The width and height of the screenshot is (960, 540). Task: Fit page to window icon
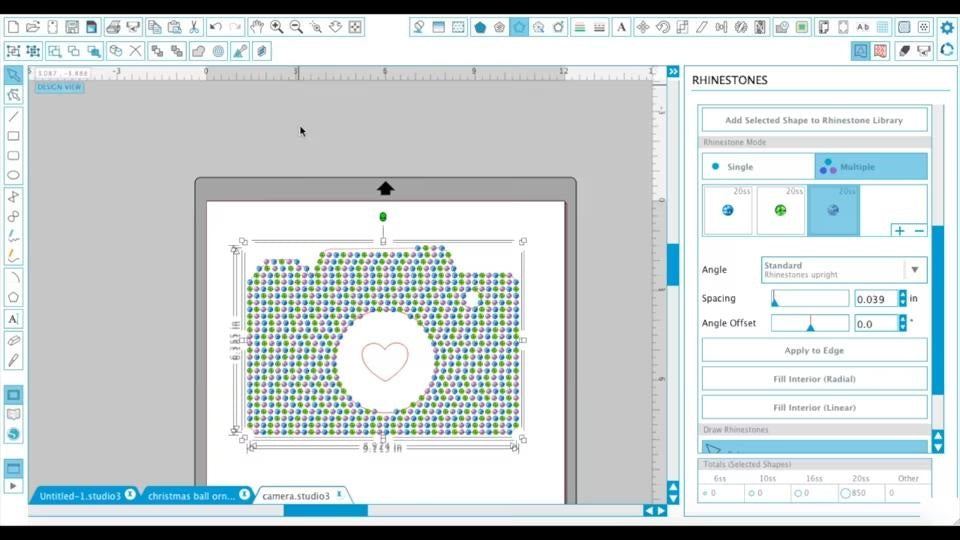point(354,27)
